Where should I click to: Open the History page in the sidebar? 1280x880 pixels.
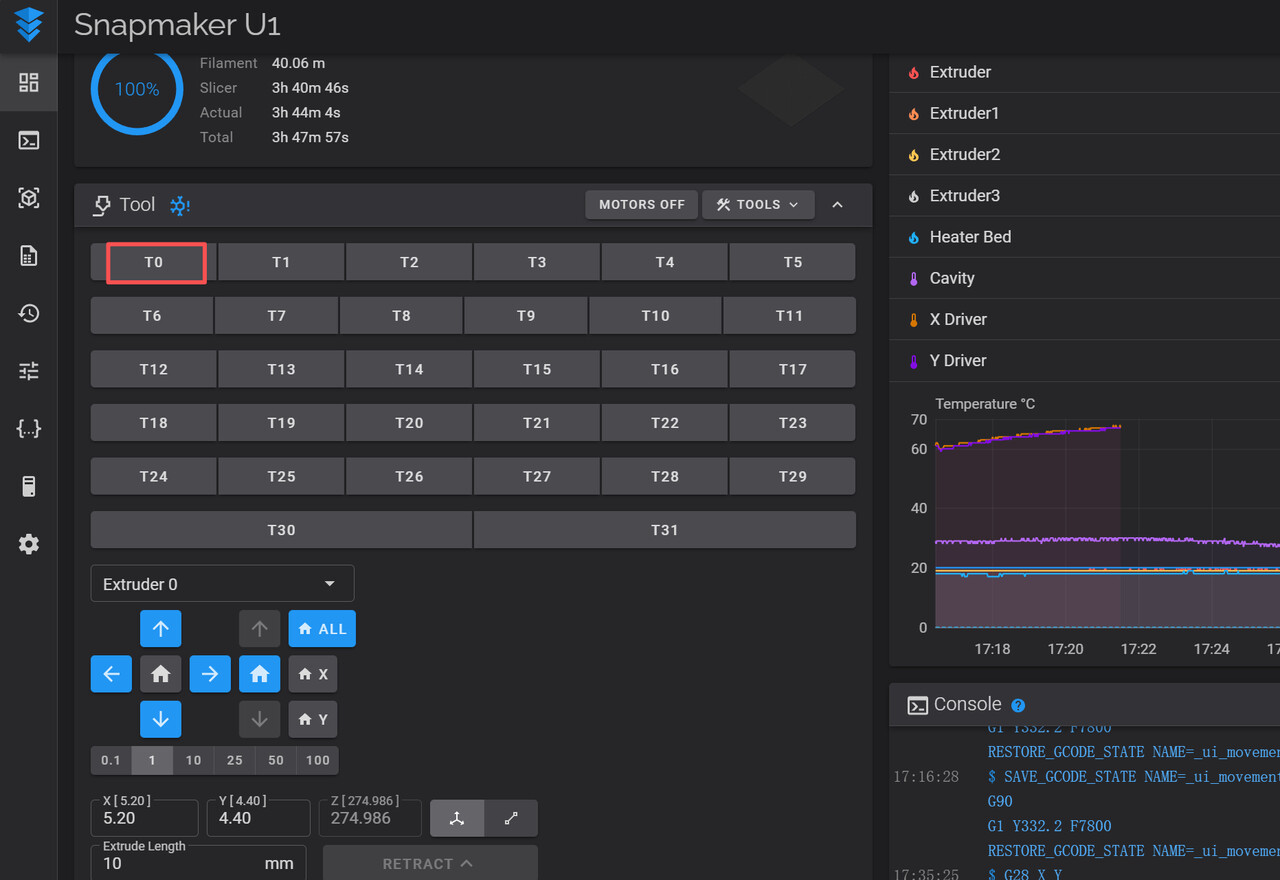tap(29, 314)
